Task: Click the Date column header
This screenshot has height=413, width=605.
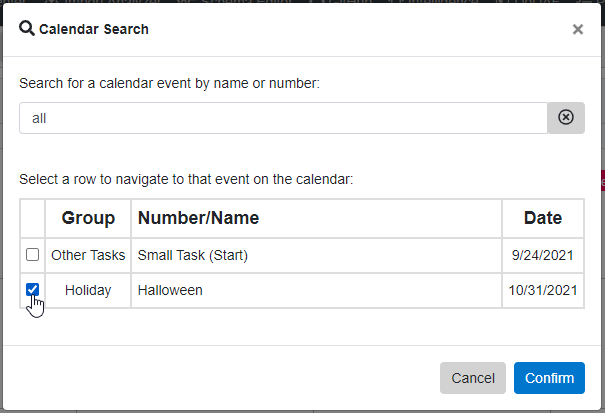Action: coord(543,218)
